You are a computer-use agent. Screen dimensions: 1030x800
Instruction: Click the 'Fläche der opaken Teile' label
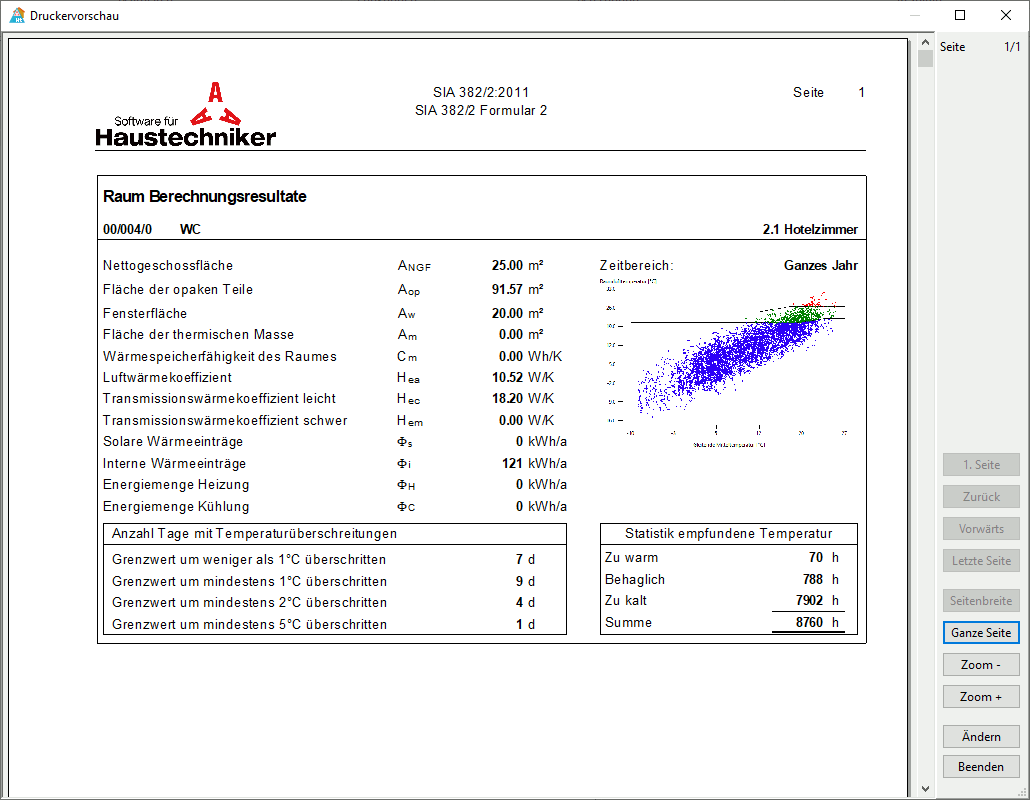coord(177,290)
